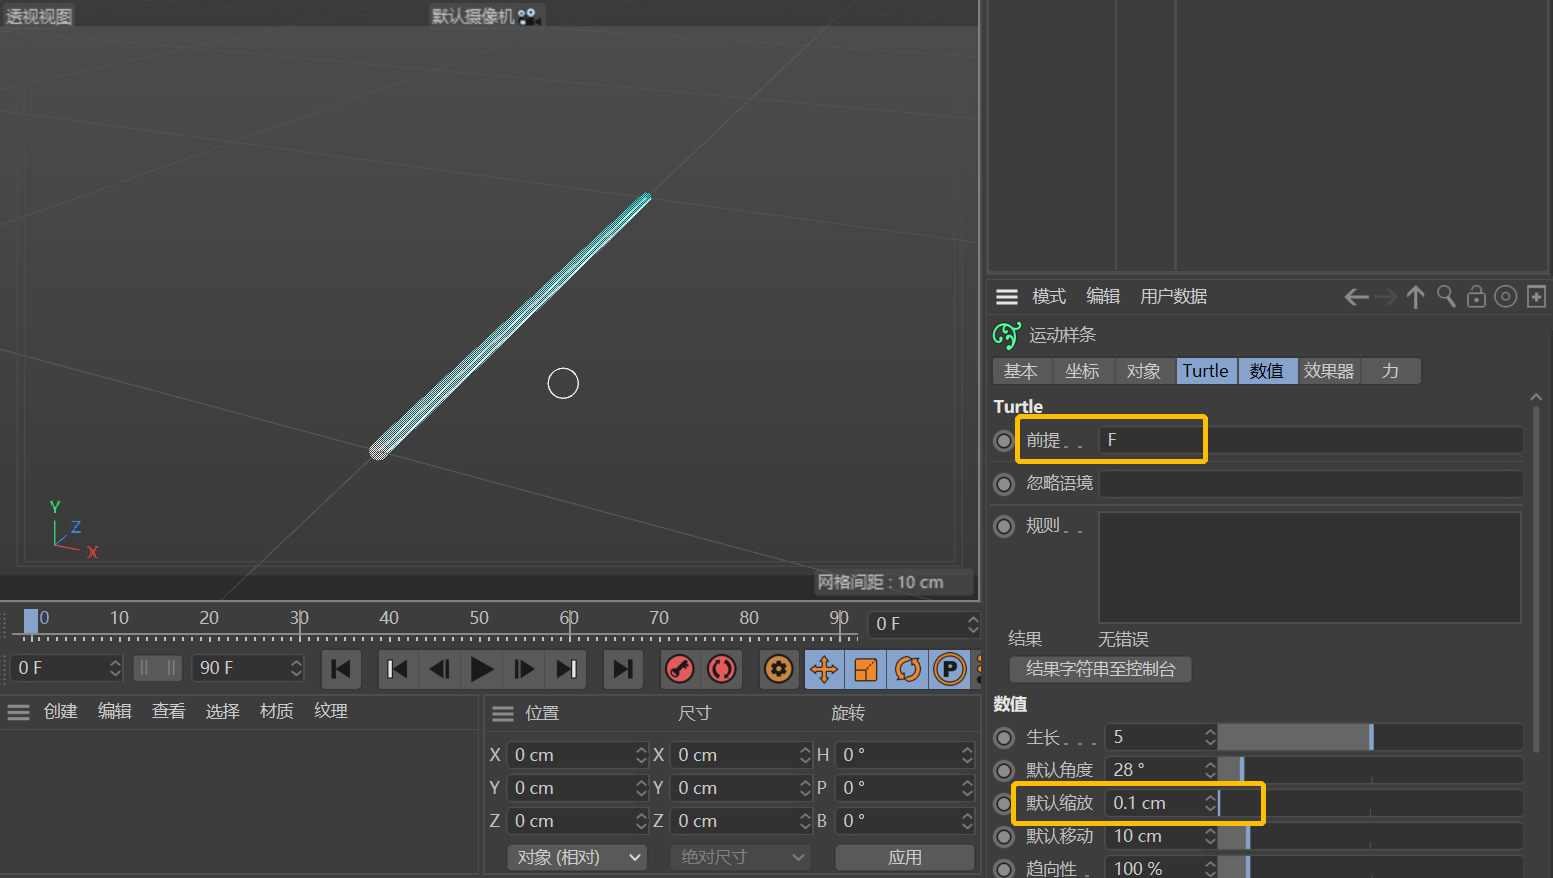Click the camera icon beside 默认摄像机
This screenshot has height=878, width=1553.
point(527,16)
